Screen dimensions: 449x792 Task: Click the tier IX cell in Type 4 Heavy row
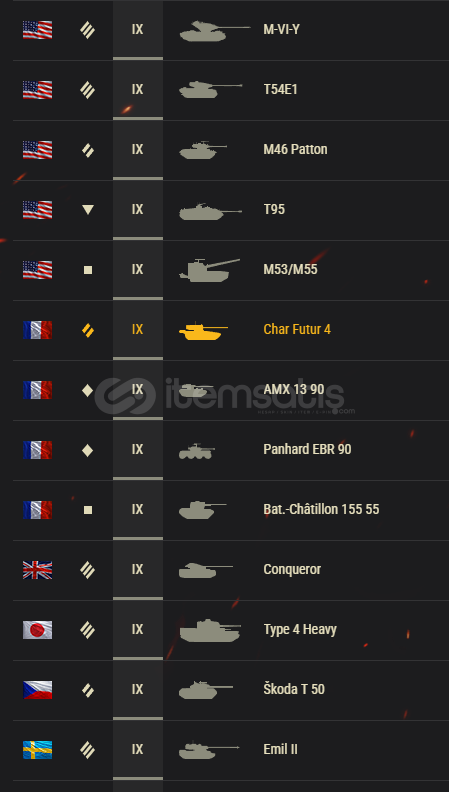coord(137,630)
